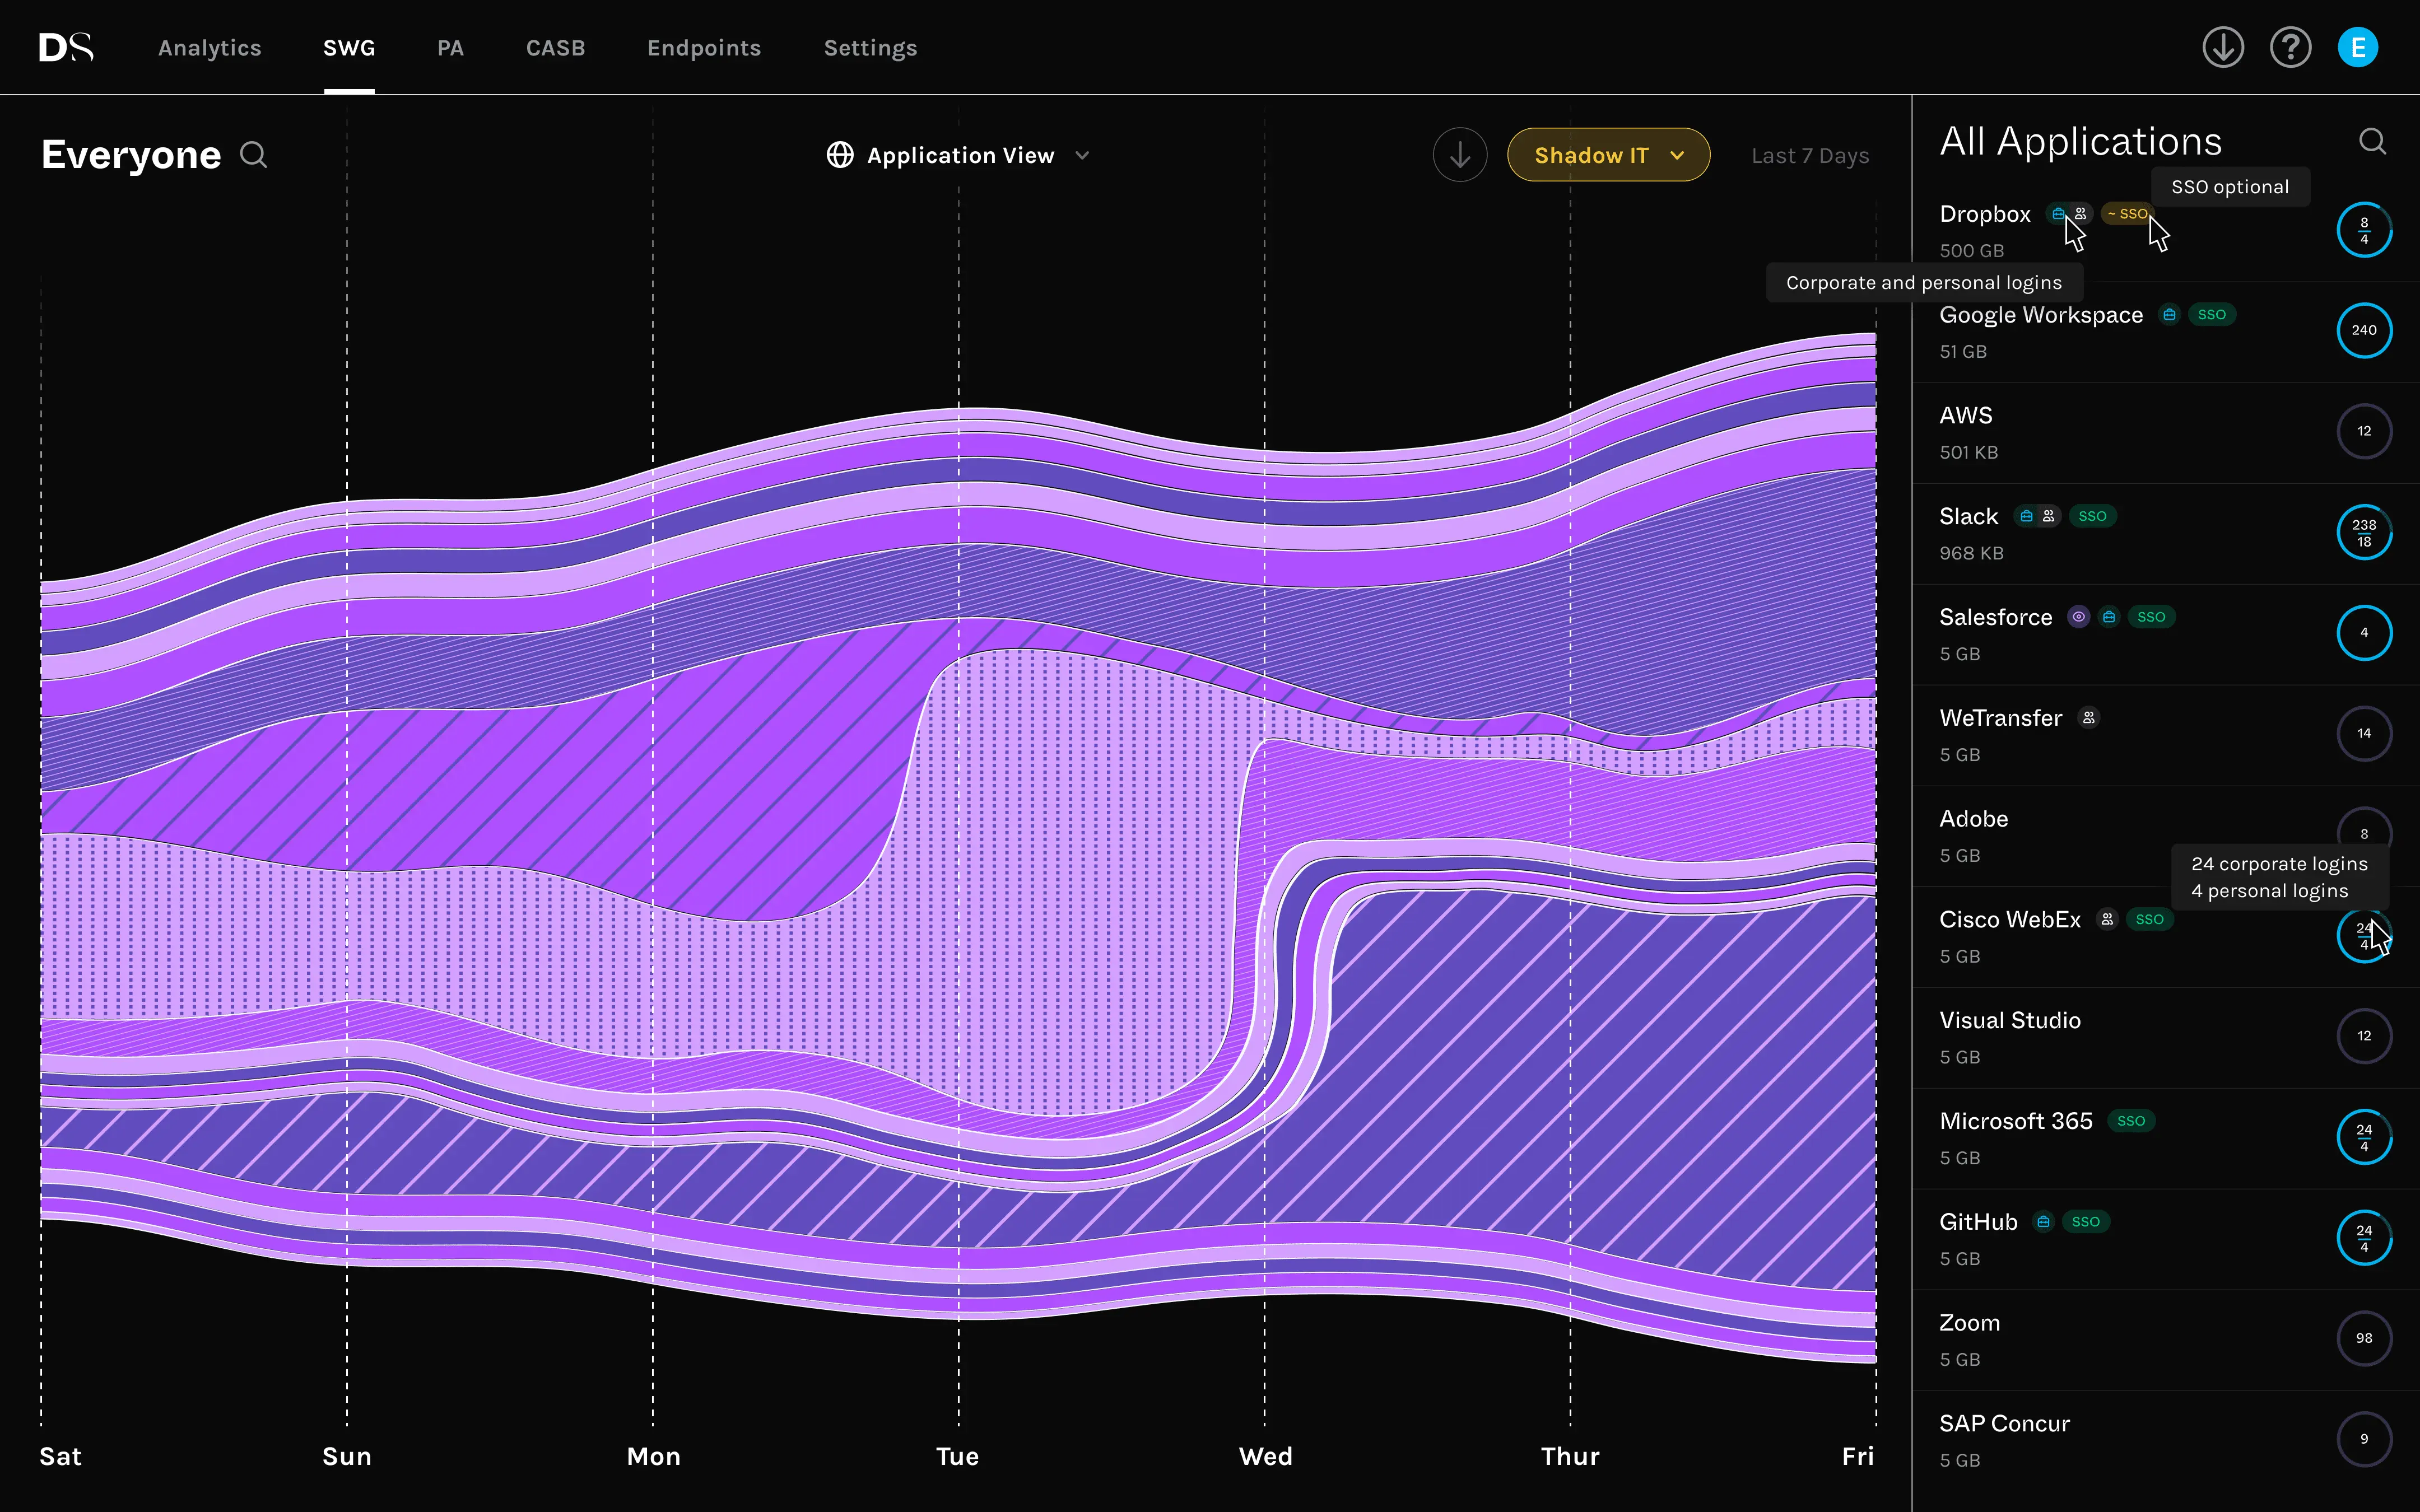Click the Cisco WebEx SSO badge
Viewport: 2420px width, 1512px height.
[x=2149, y=919]
